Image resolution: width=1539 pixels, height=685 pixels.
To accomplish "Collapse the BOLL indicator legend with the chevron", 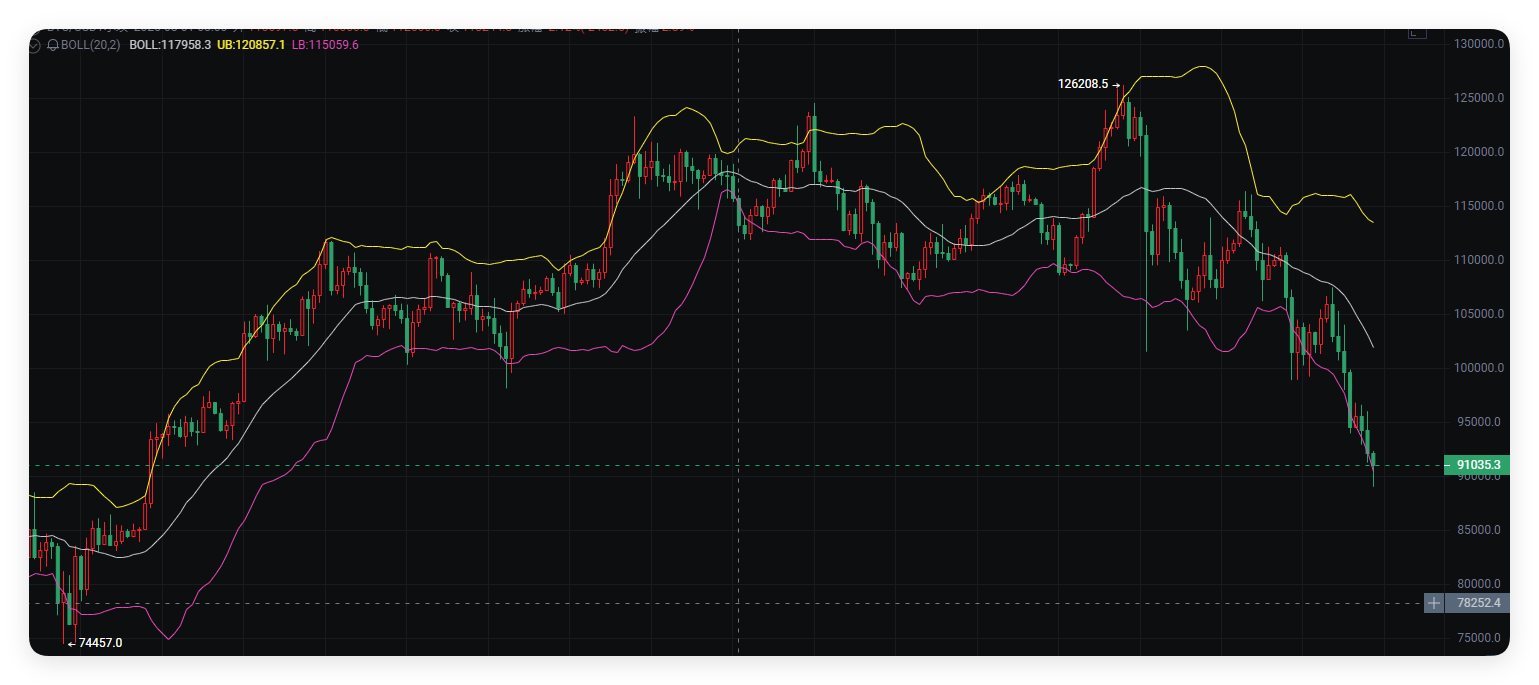I will pos(37,45).
